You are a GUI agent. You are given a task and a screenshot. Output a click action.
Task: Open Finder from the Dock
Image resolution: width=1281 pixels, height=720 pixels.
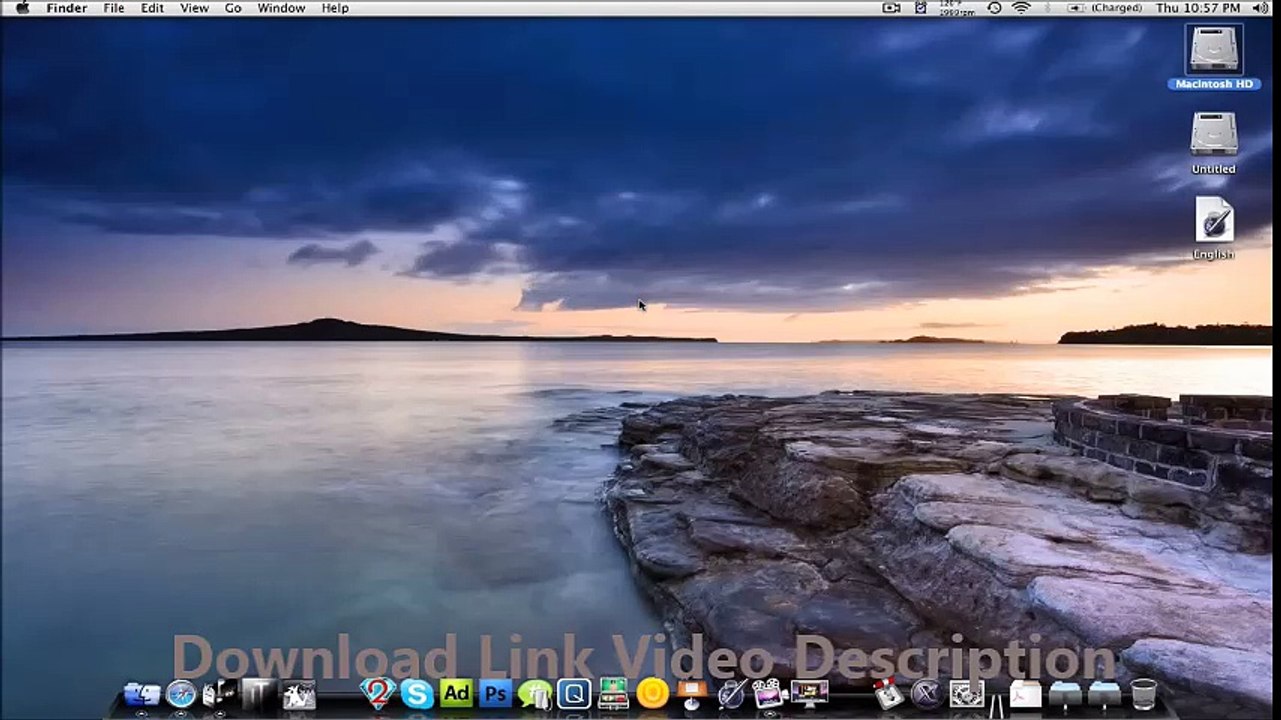(141, 694)
